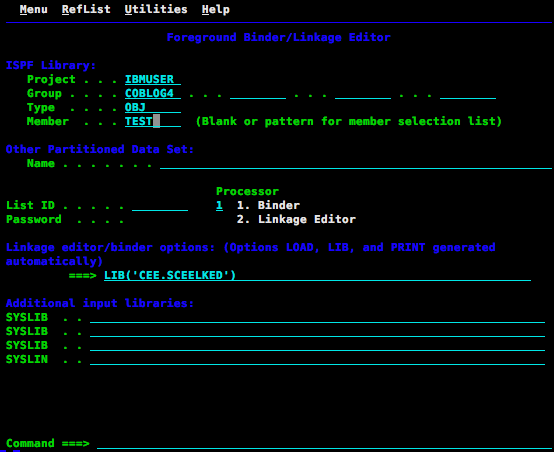Click the Member field containing TEST

tap(153, 121)
